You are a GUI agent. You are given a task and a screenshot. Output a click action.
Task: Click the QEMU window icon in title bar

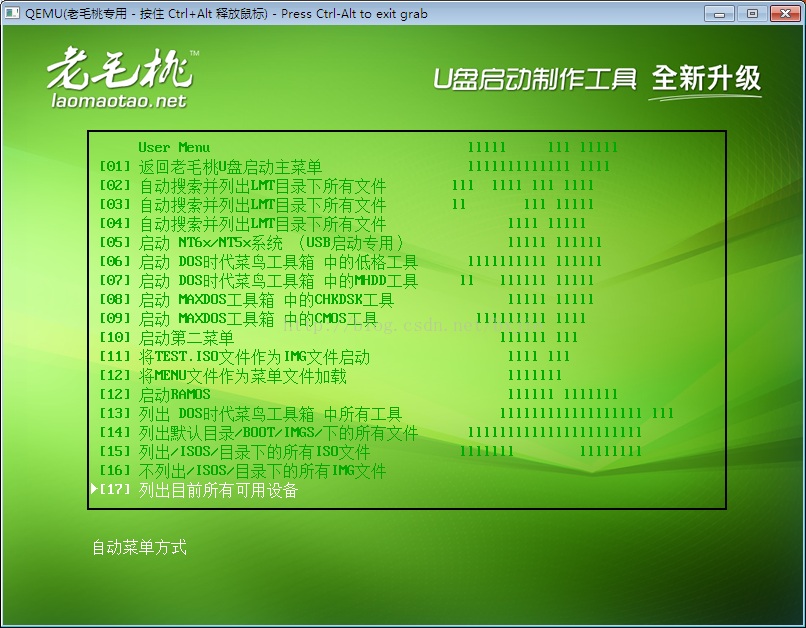click(x=12, y=13)
